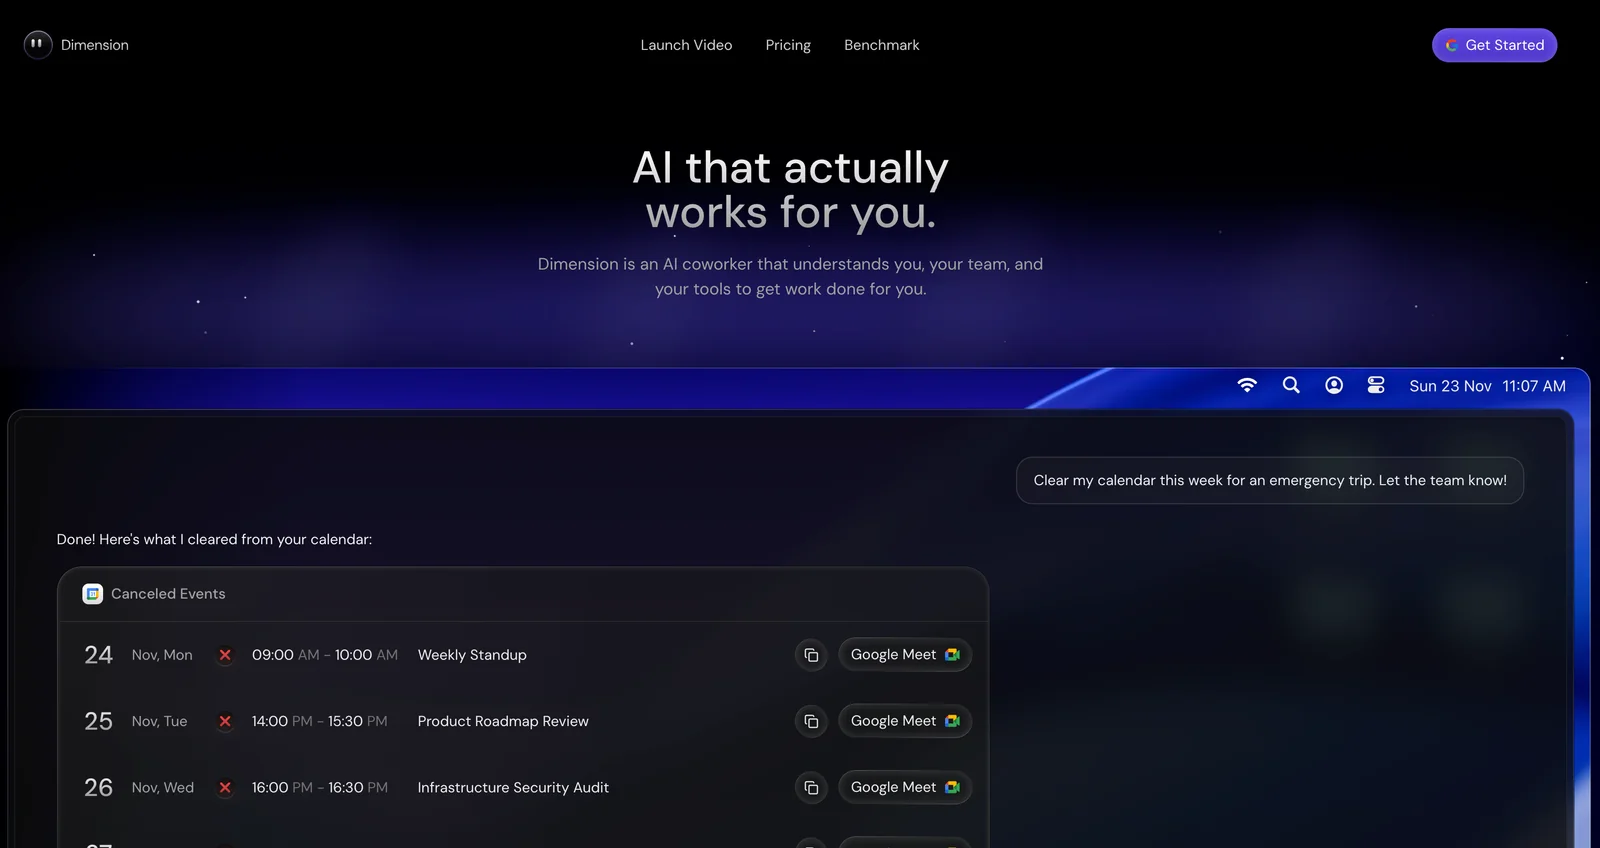The width and height of the screenshot is (1600, 848).
Task: Click the Sun 23 Nov date and time
Action: pyautogui.click(x=1487, y=386)
